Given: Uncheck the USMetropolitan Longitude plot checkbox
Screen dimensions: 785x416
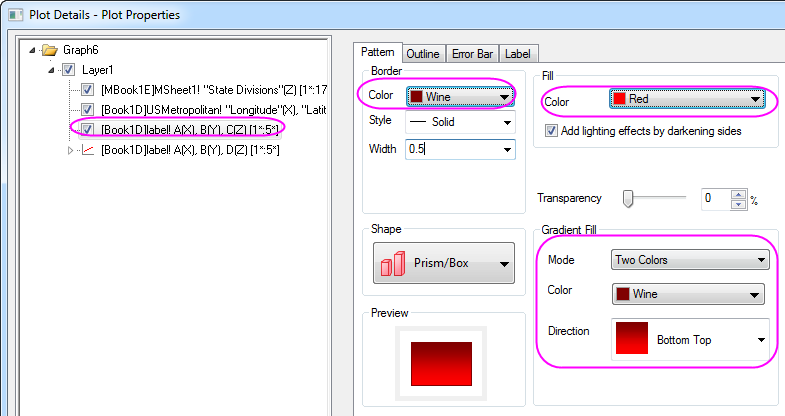Looking at the screenshot, I should 88,108.
